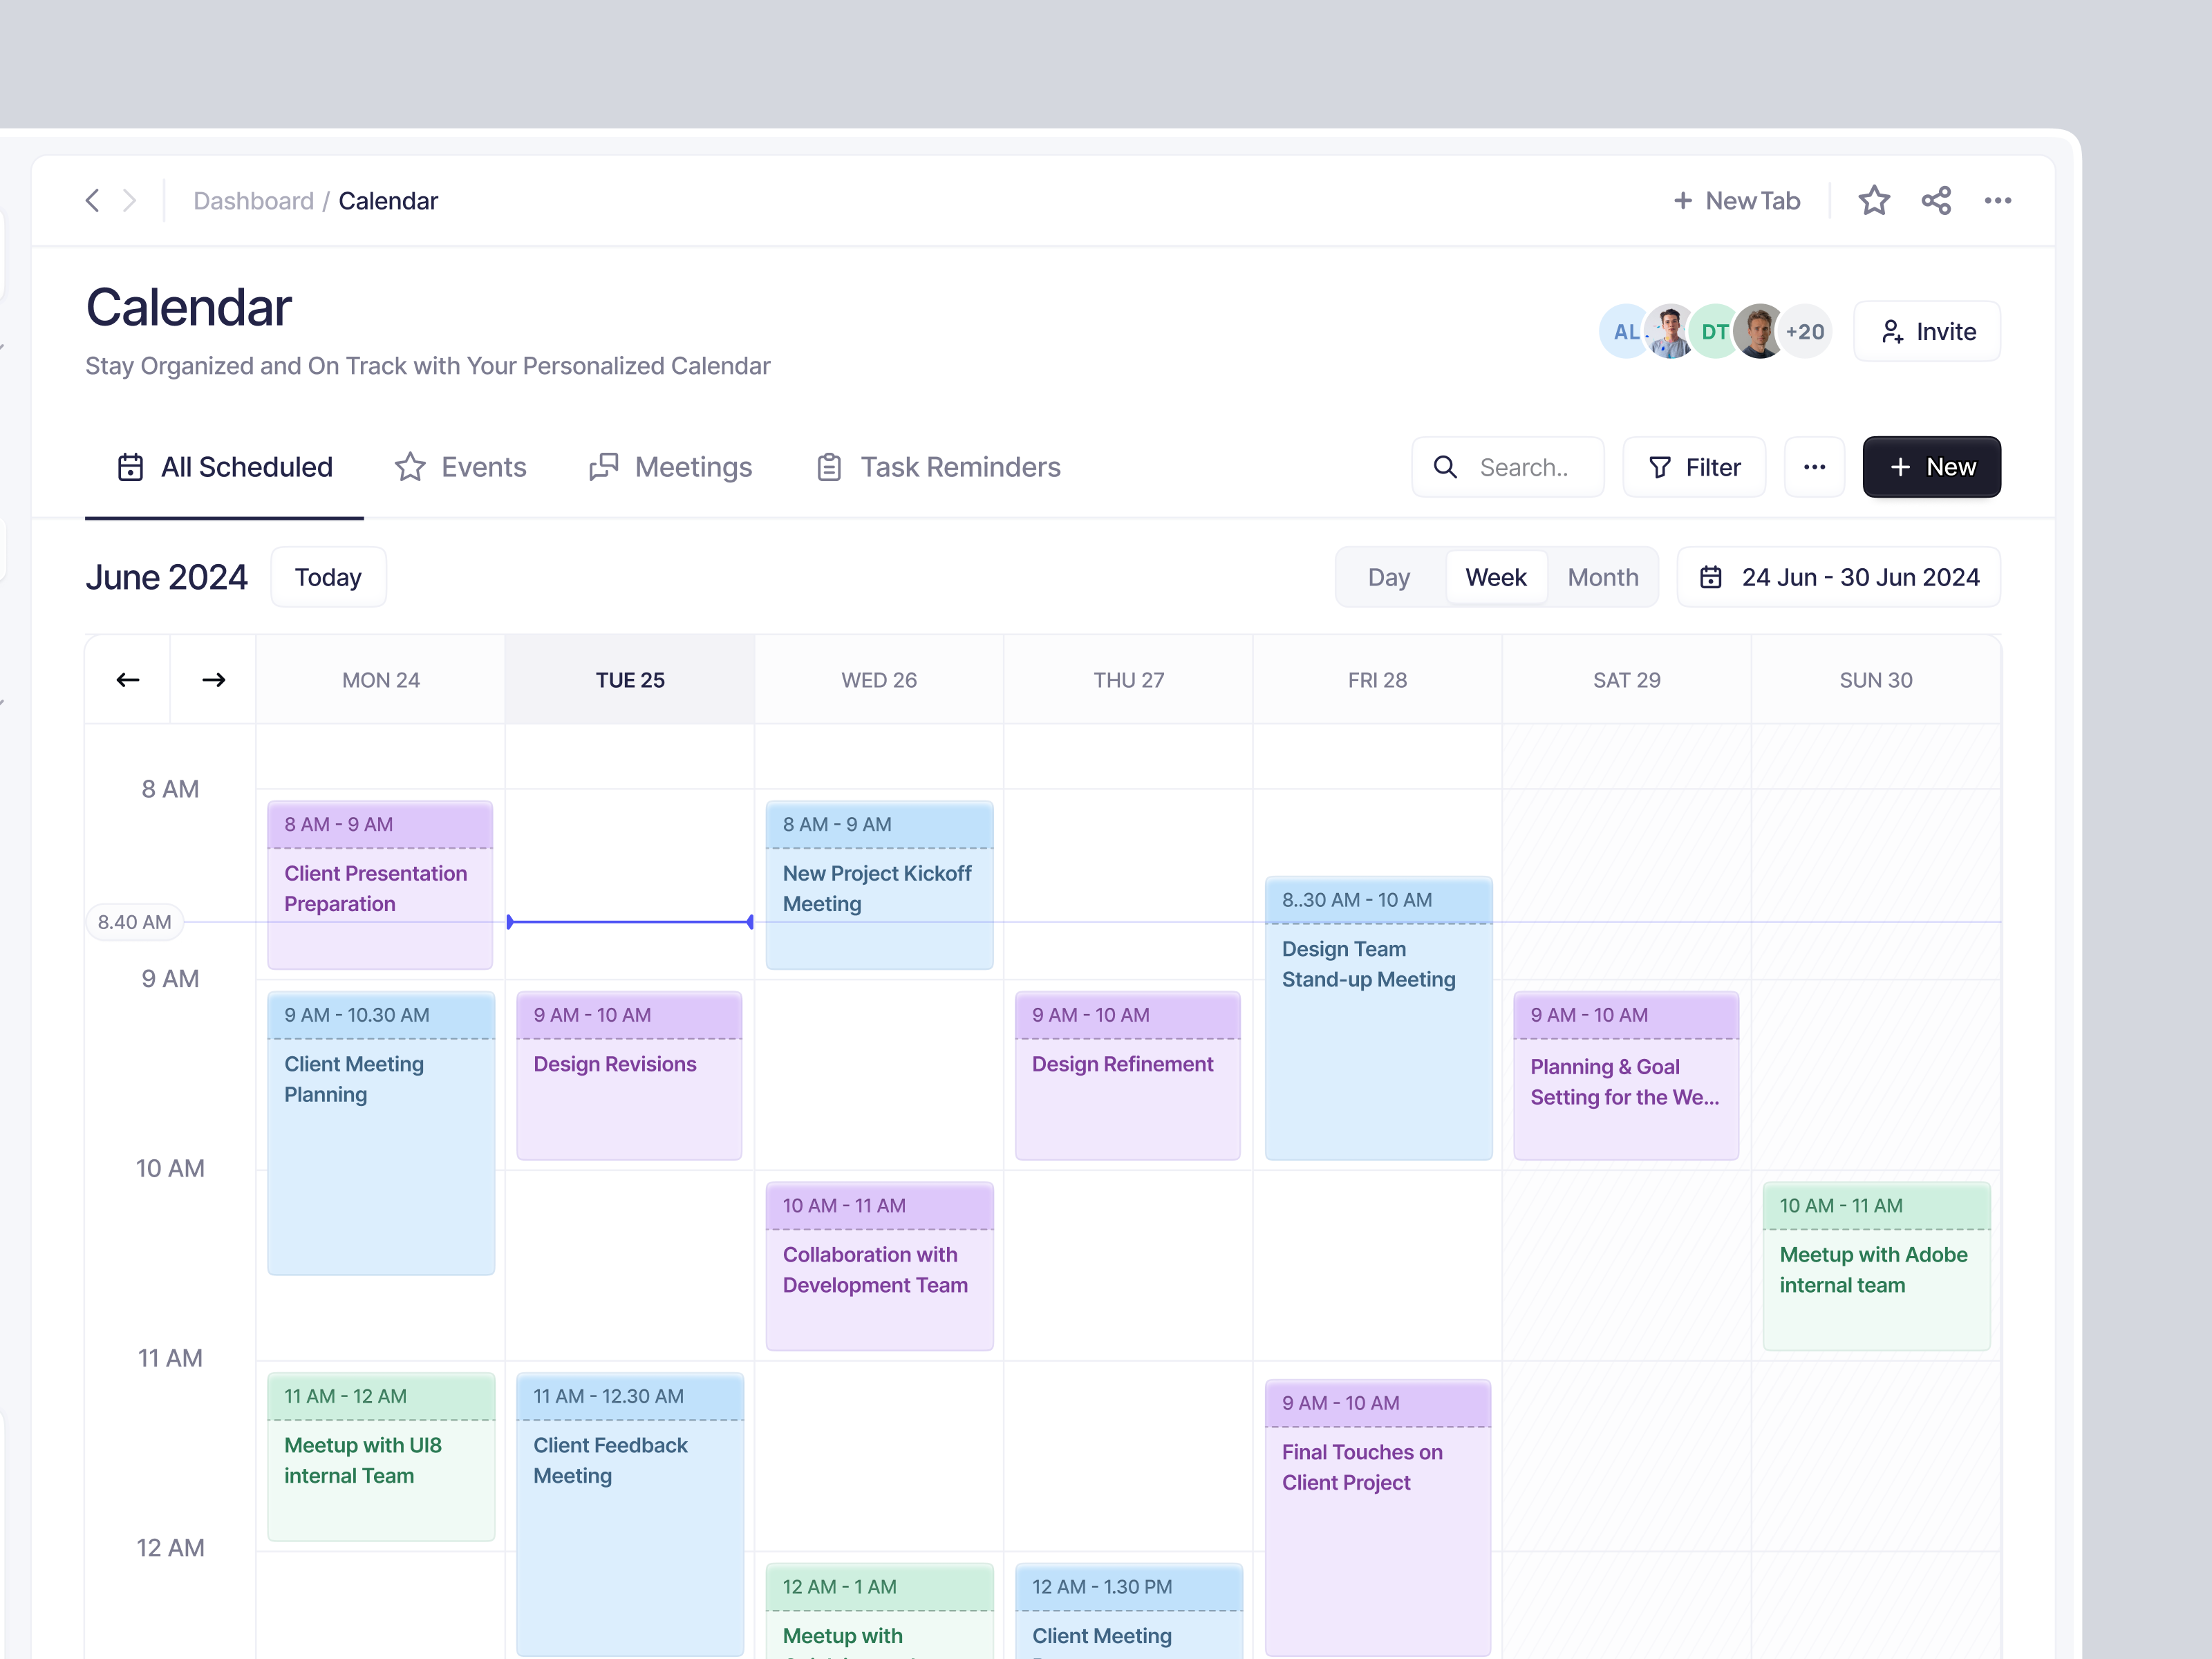This screenshot has width=2212, height=1659.
Task: Go to next week with right arrow
Action: pyautogui.click(x=213, y=679)
